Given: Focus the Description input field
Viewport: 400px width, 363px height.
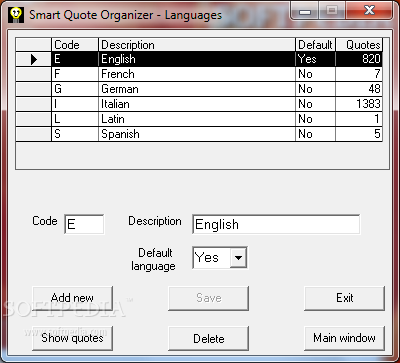Looking at the screenshot, I should coord(276,224).
